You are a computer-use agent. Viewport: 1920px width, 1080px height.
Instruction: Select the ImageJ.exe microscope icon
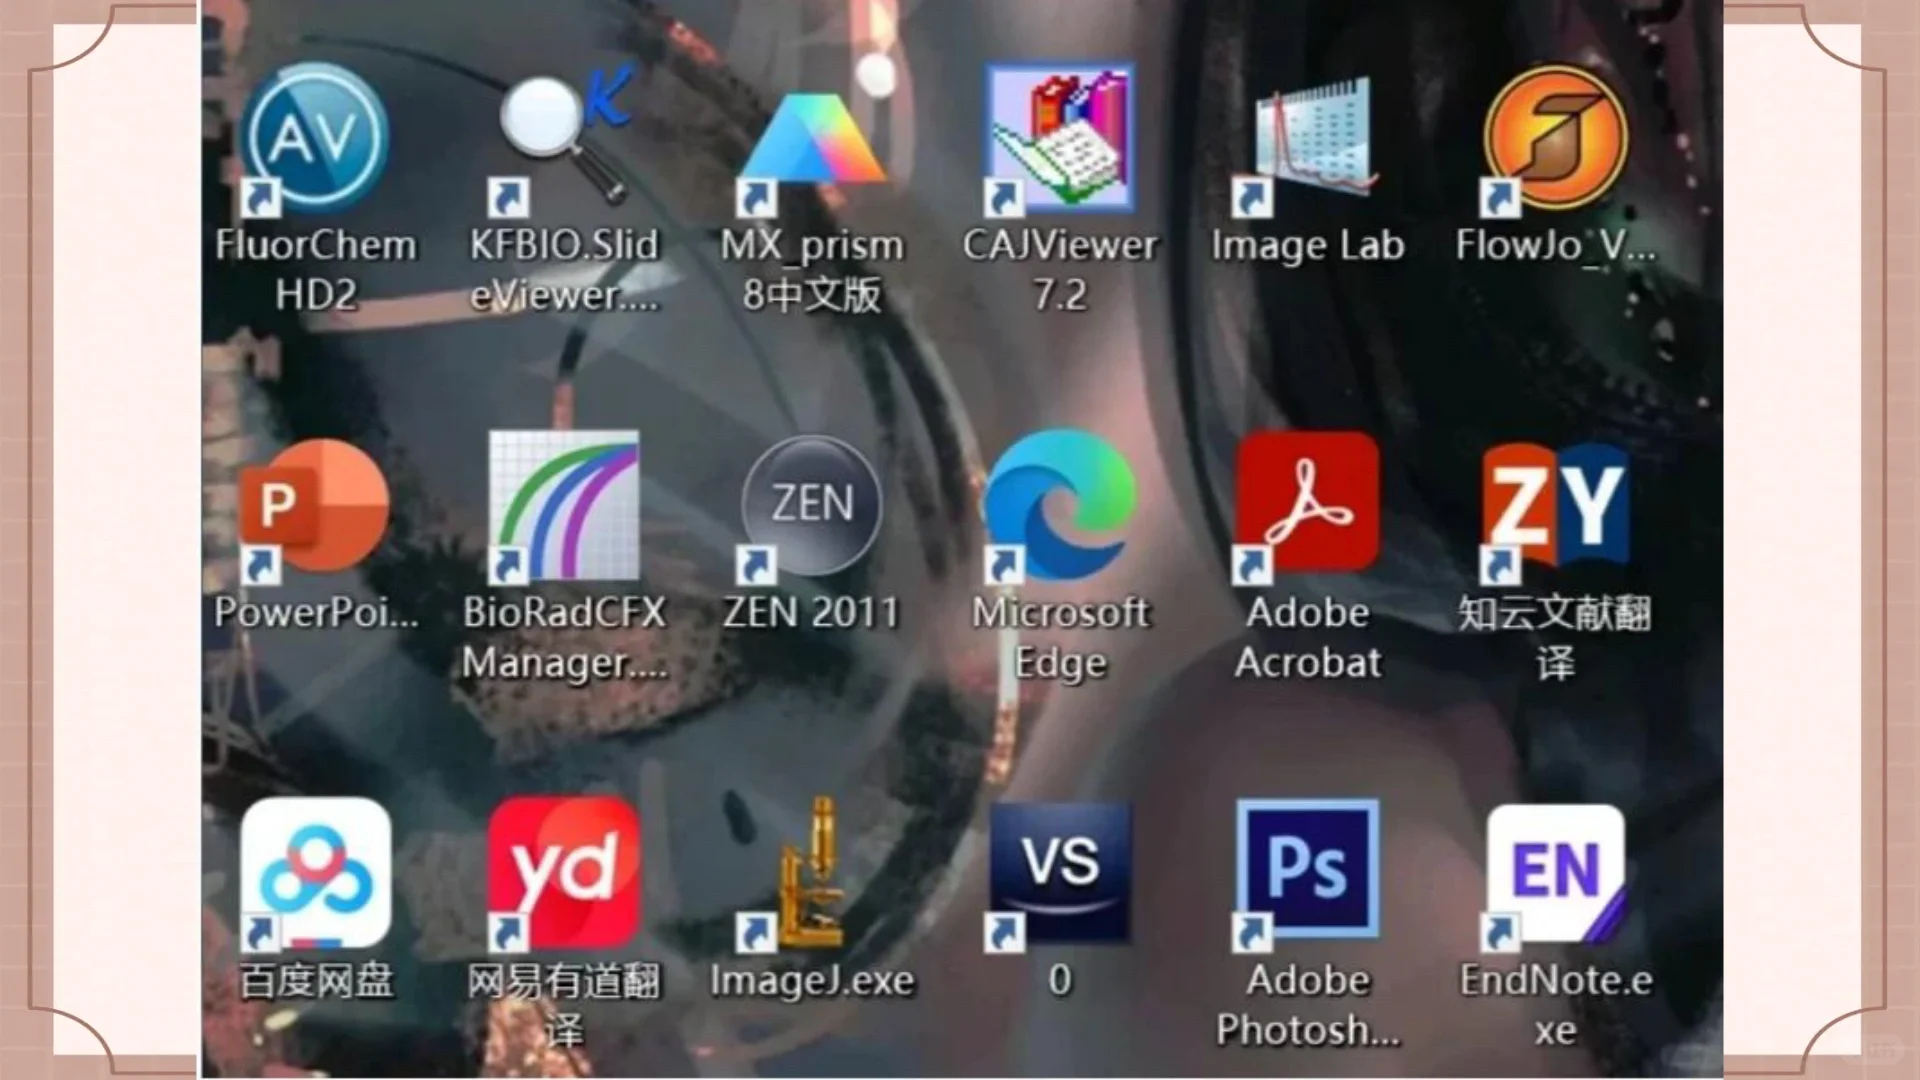(811, 872)
